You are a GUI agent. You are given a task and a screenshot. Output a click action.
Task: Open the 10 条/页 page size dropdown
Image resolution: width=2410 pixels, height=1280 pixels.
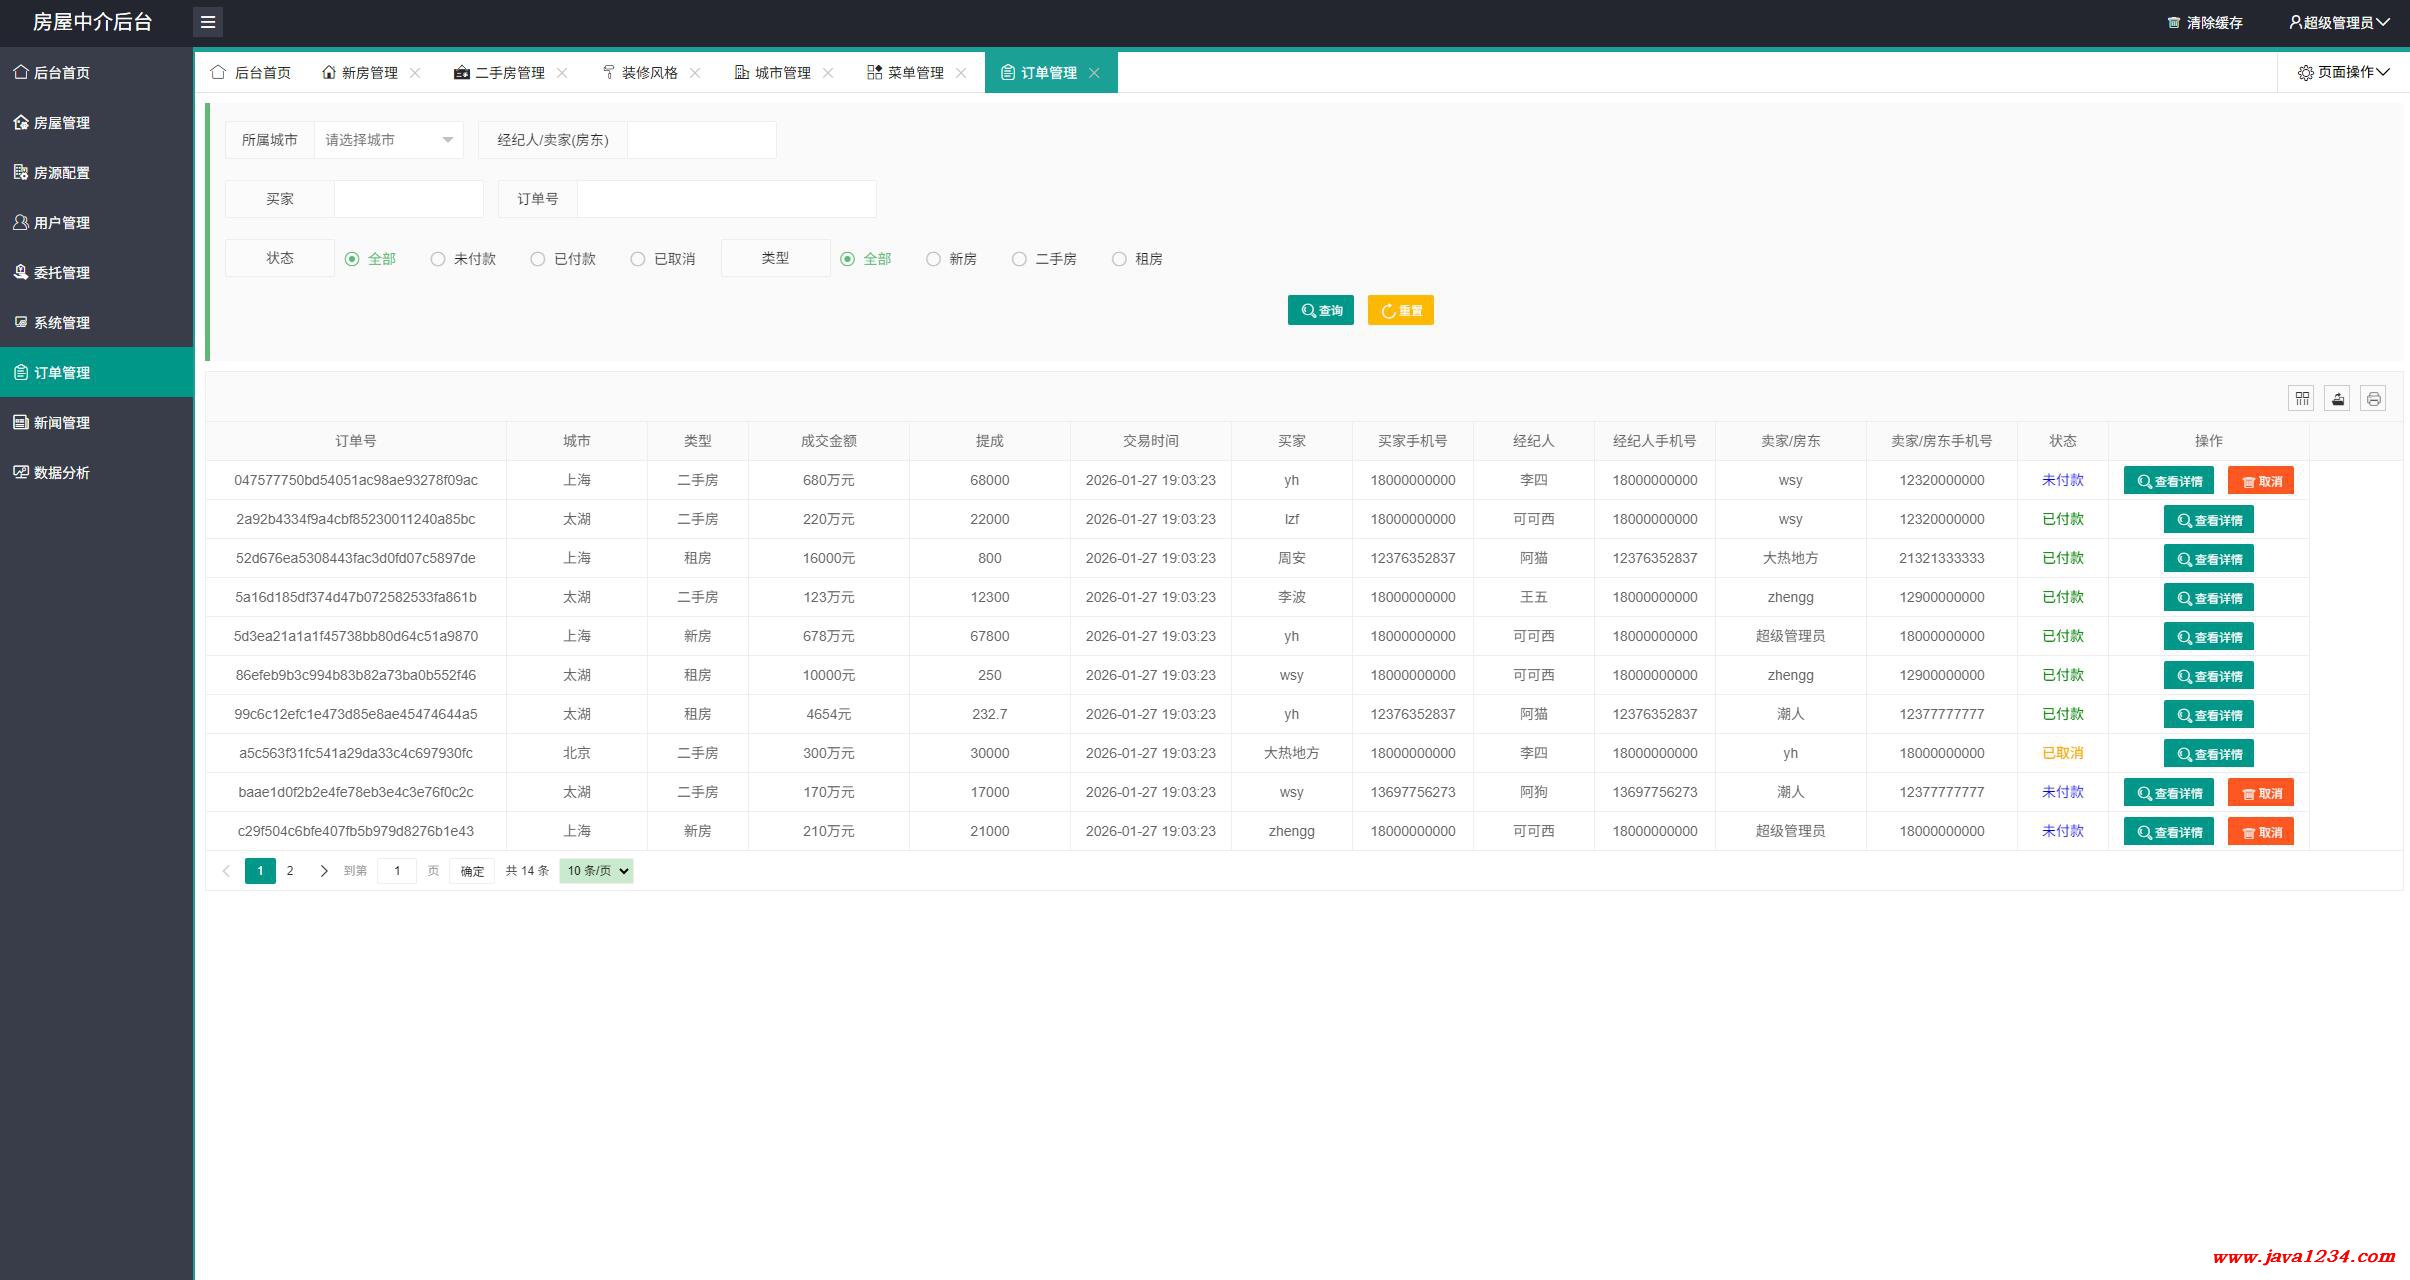pyautogui.click(x=596, y=871)
